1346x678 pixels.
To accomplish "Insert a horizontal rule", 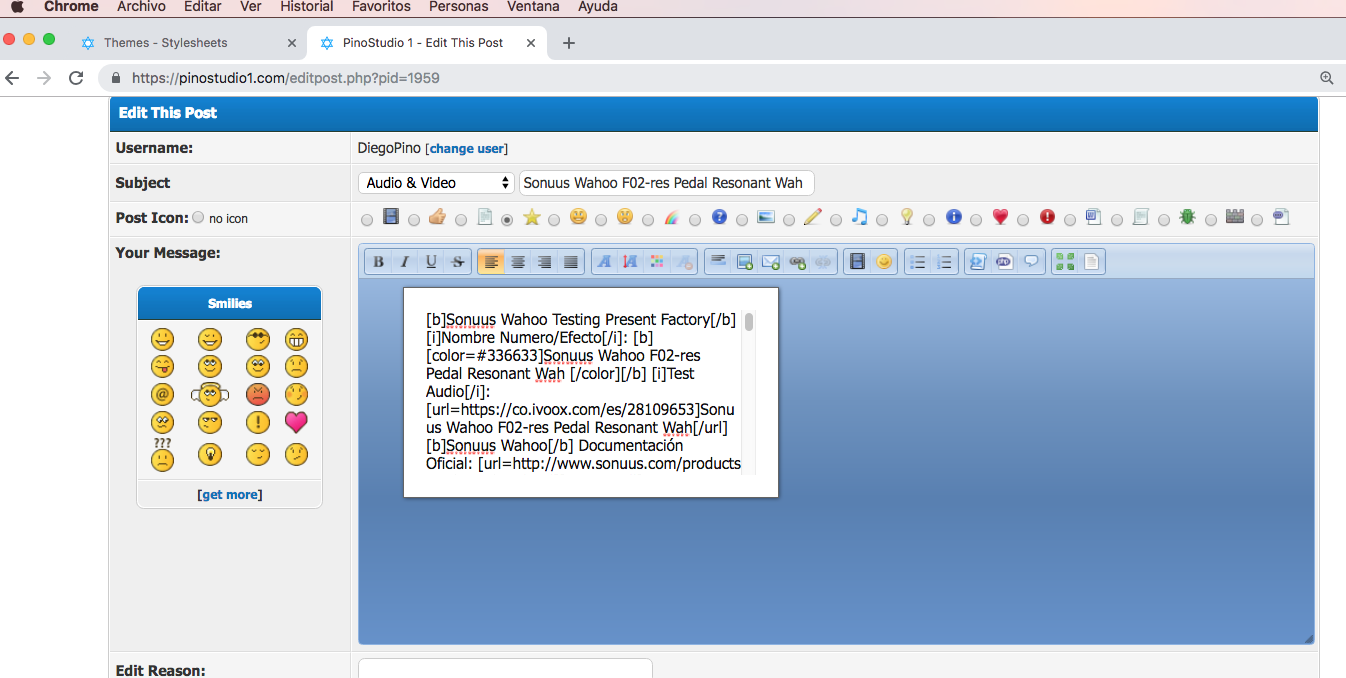I will 718,262.
